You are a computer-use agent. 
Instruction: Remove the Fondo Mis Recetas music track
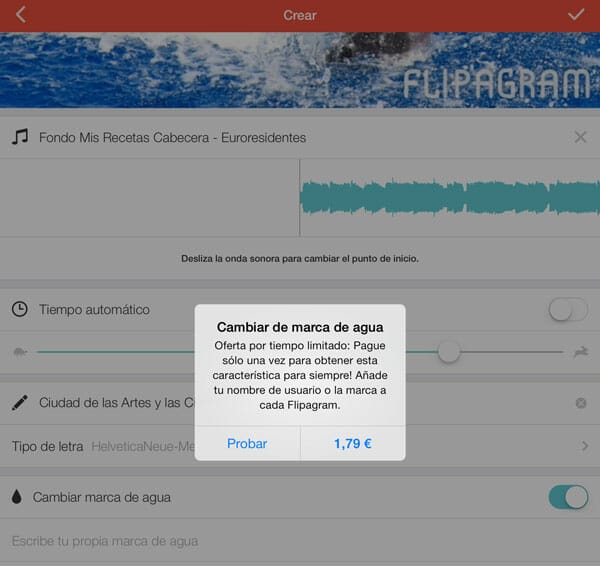pyautogui.click(x=580, y=137)
